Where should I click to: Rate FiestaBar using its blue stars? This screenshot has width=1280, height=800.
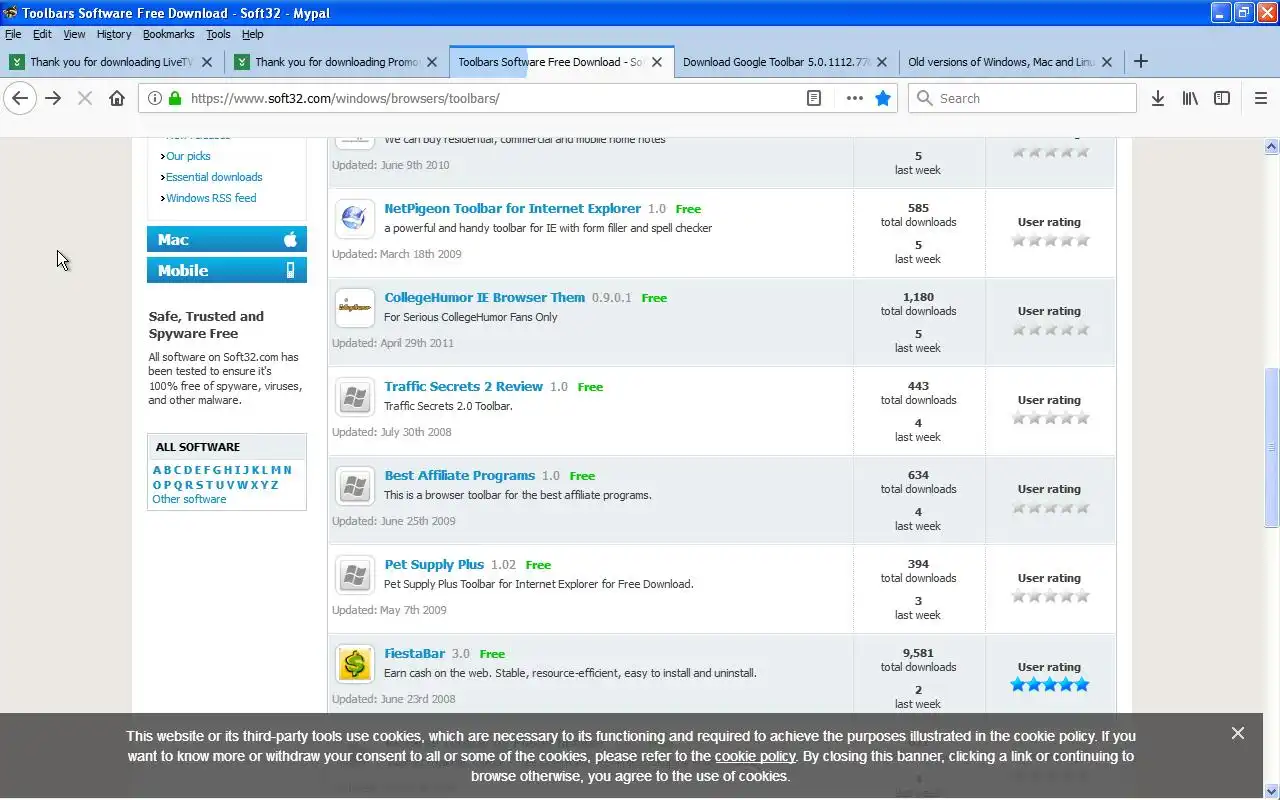coord(1049,685)
